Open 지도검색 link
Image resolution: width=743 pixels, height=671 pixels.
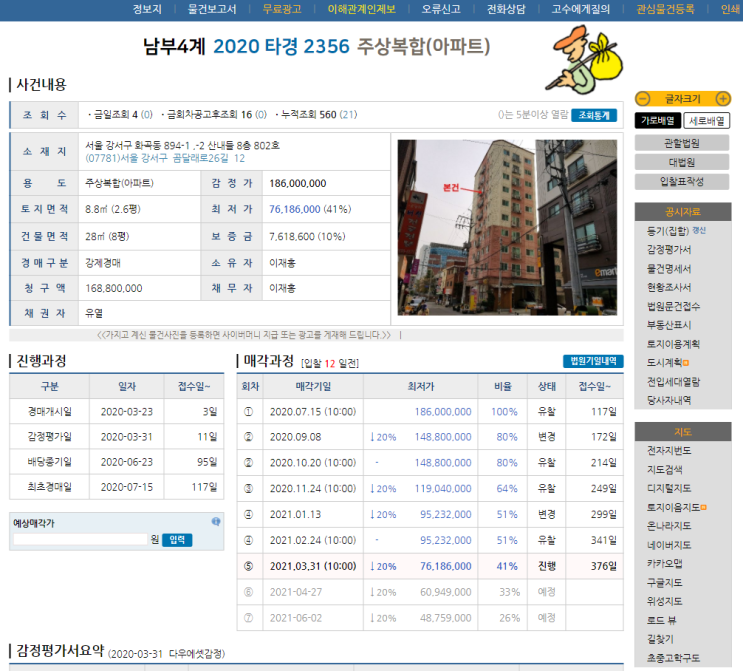[x=665, y=469]
